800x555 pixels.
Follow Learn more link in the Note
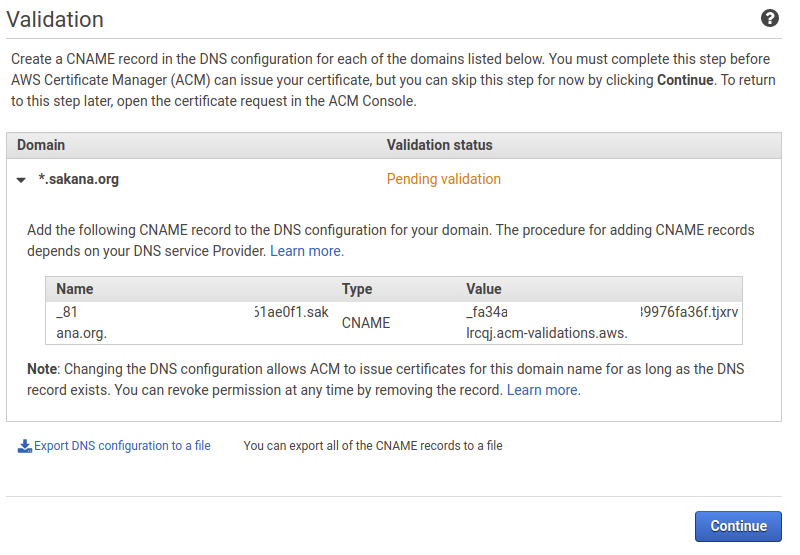point(543,390)
